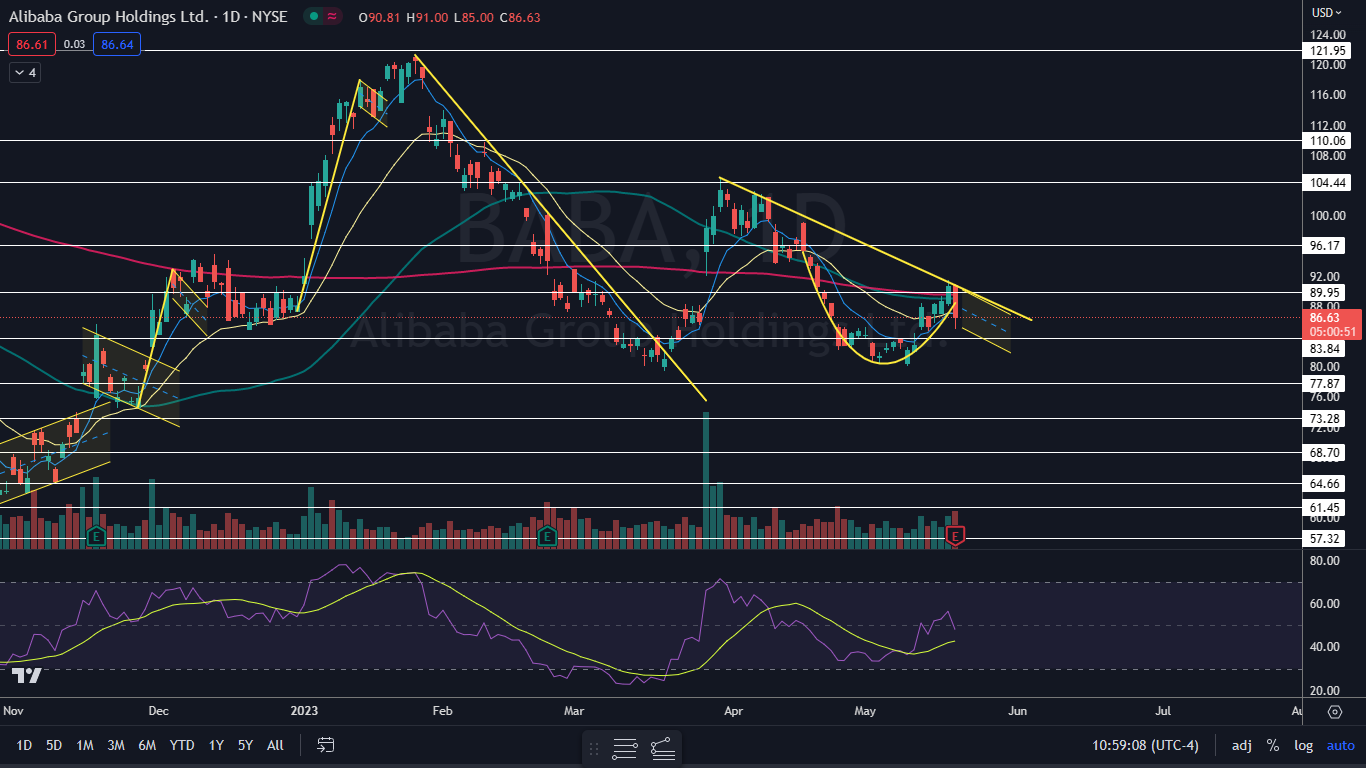Screen dimensions: 1366x768
Task: Click the Jun label on time axis
Action: [x=1017, y=711]
